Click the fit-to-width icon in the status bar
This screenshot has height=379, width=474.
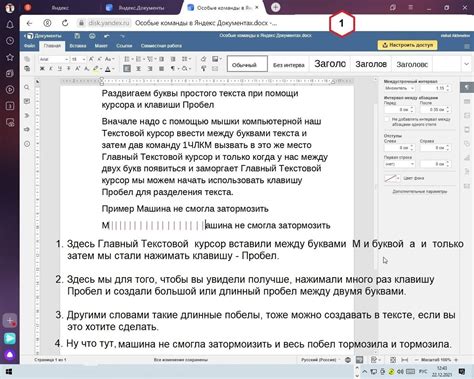(404, 360)
